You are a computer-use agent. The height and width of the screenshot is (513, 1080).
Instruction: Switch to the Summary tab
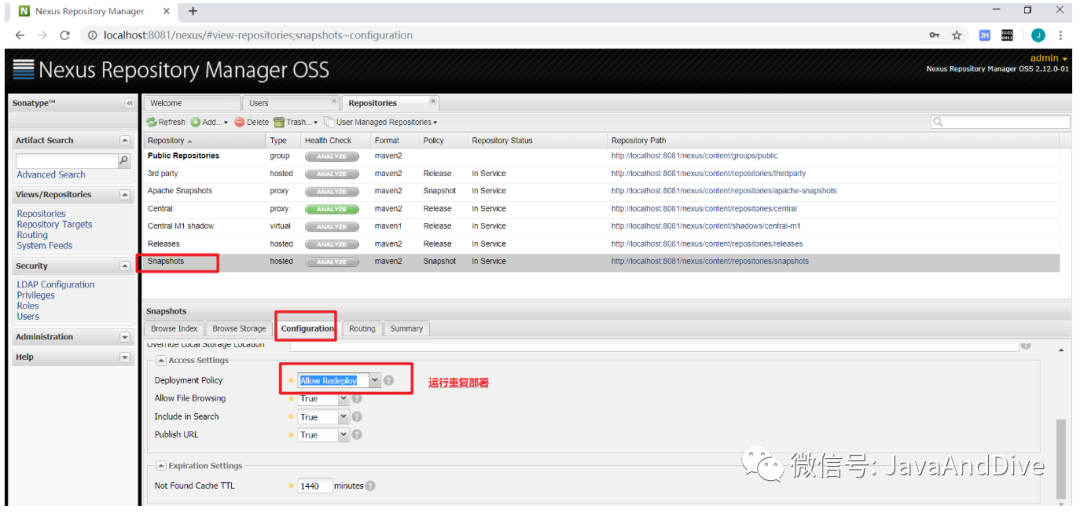pyautogui.click(x=406, y=328)
